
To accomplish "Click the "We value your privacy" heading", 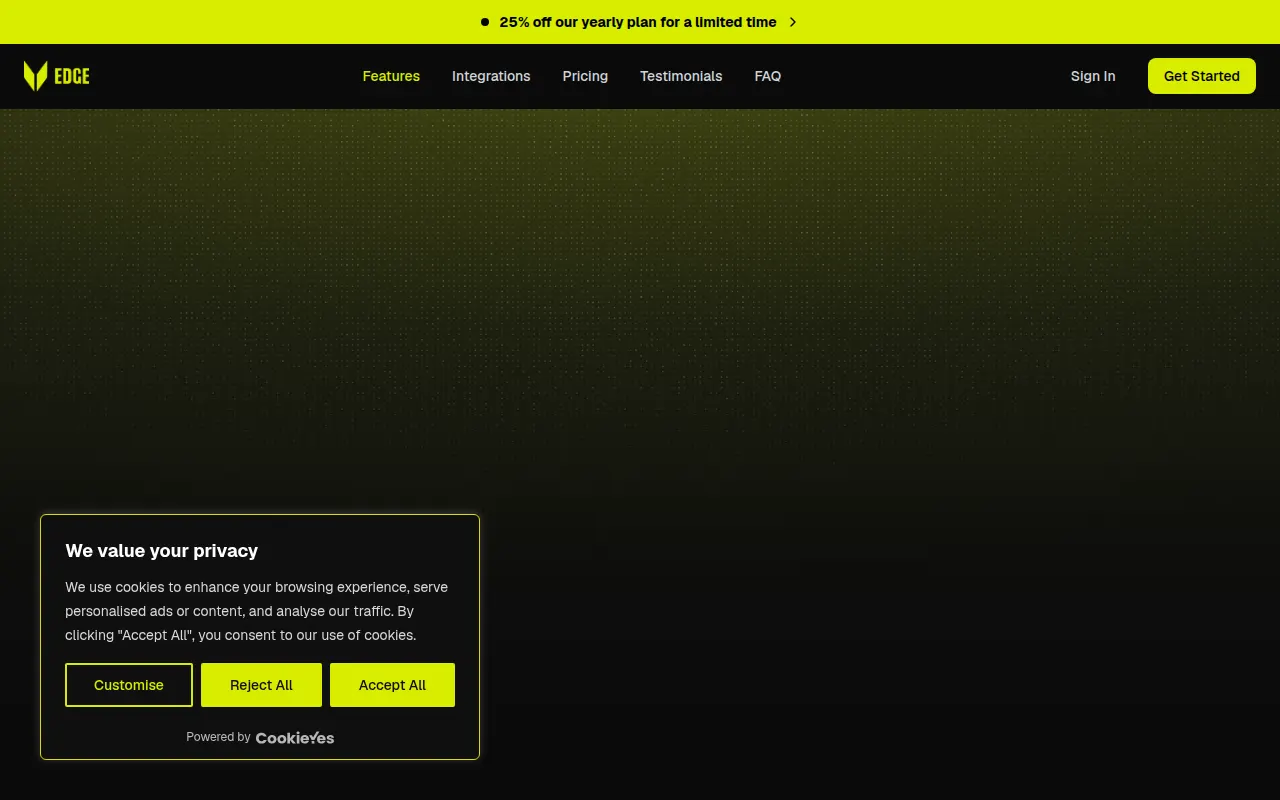I will tap(162, 551).
